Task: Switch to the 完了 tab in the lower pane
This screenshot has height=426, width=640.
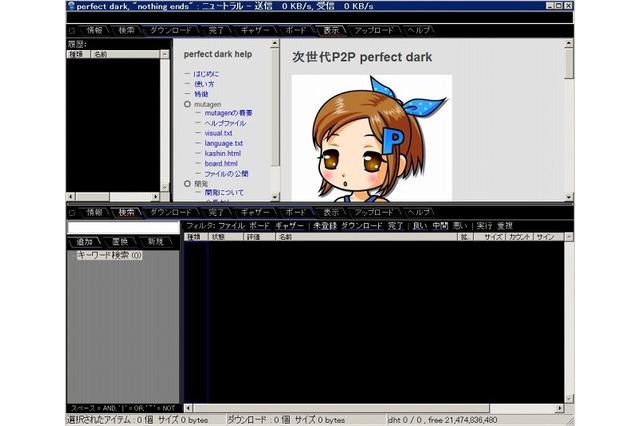Action: click(x=216, y=212)
